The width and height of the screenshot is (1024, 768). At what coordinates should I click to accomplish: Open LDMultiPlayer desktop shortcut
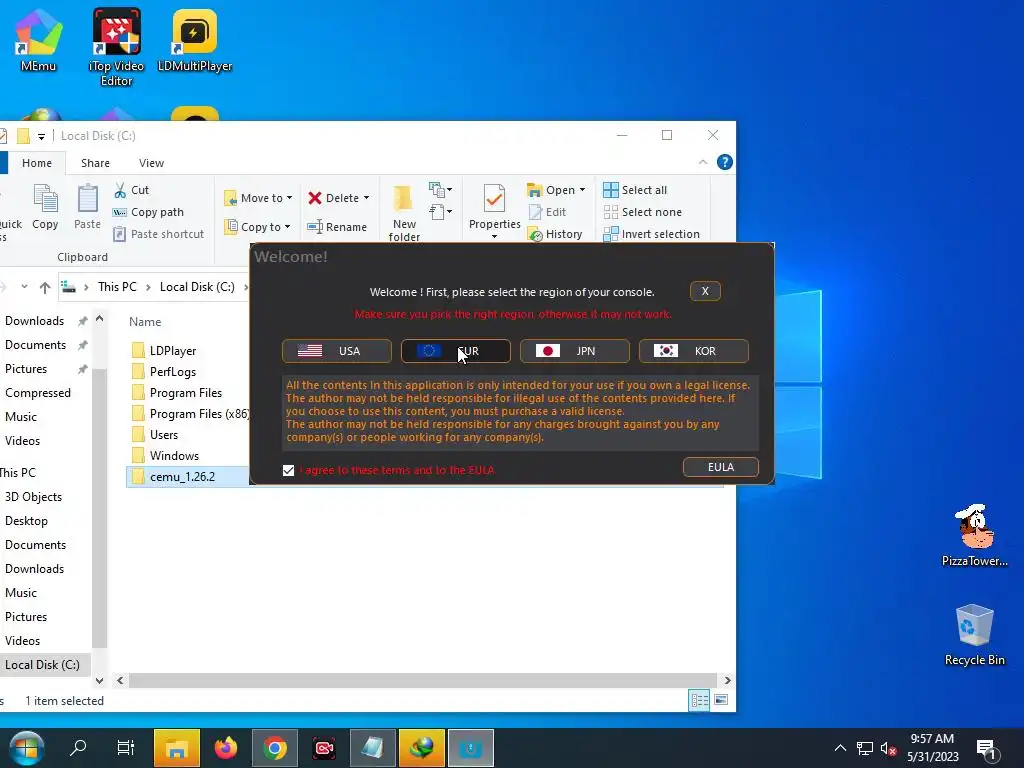click(x=195, y=40)
